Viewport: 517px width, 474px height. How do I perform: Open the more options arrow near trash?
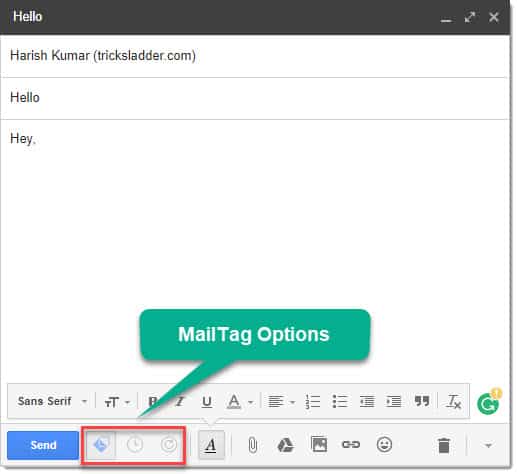tap(488, 445)
